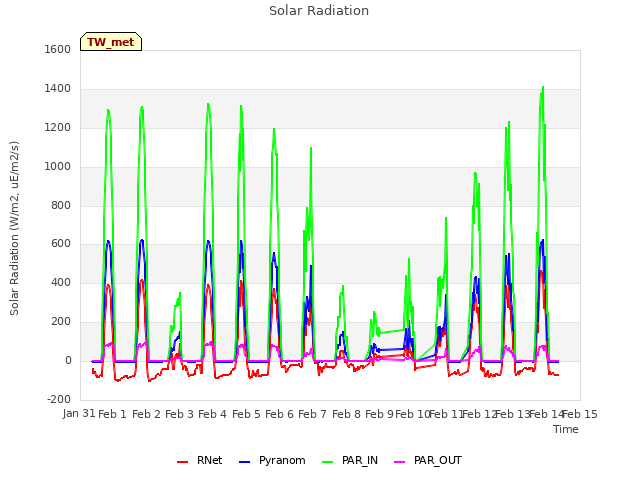The height and width of the screenshot is (480, 640).
Task: Click the 600 y-axis tick label
Action: click(61, 244)
